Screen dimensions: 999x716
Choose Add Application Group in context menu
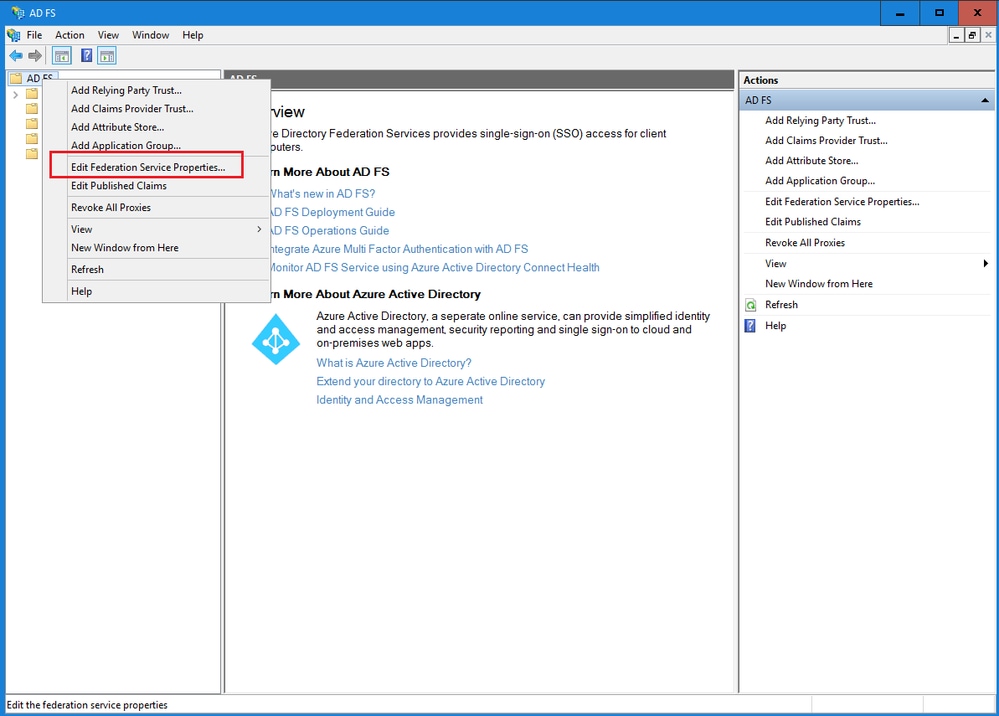click(x=156, y=145)
